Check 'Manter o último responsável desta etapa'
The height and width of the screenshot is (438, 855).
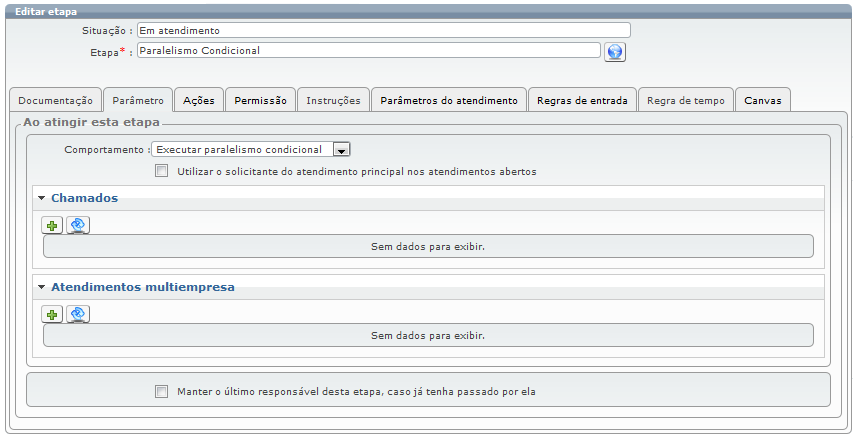pyautogui.click(x=162, y=391)
